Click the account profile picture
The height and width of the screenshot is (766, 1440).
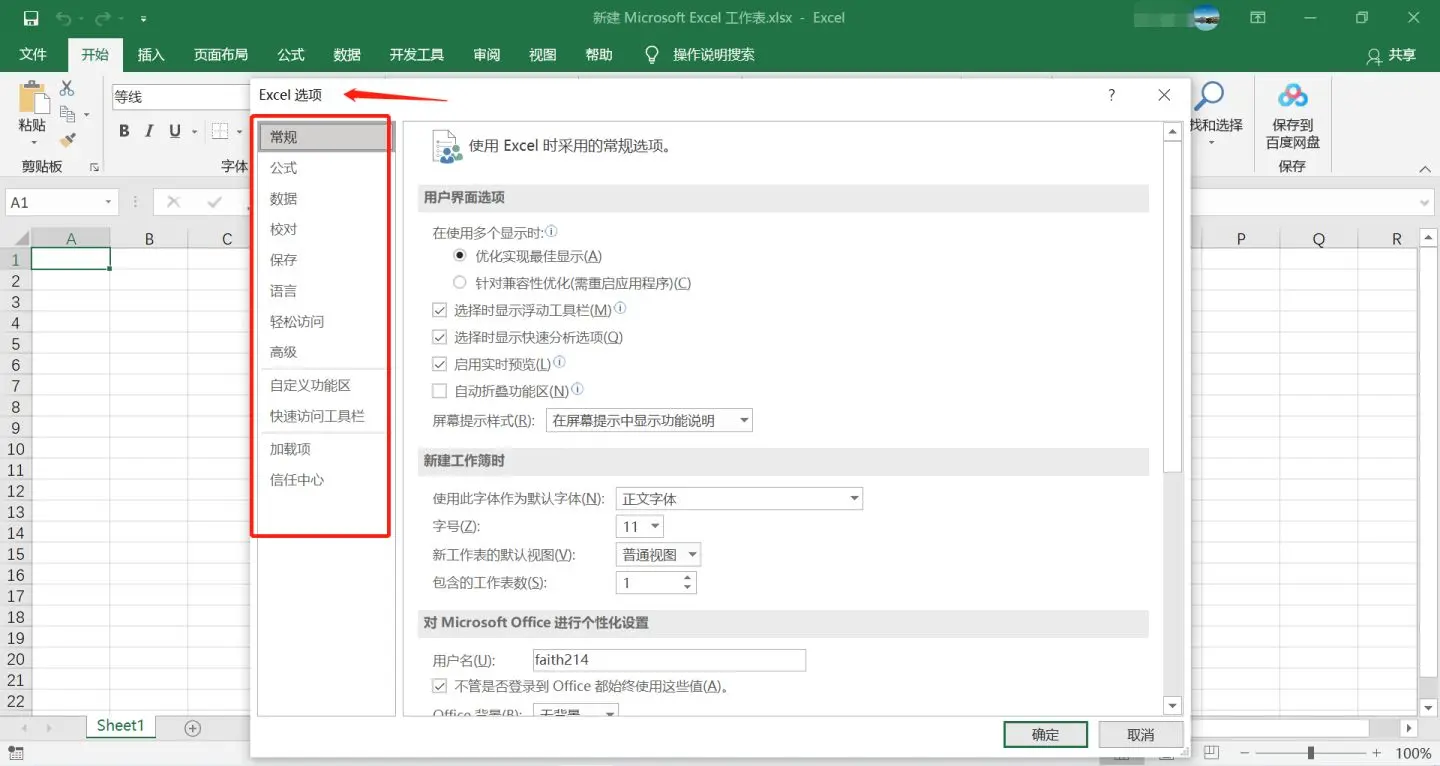(1206, 18)
